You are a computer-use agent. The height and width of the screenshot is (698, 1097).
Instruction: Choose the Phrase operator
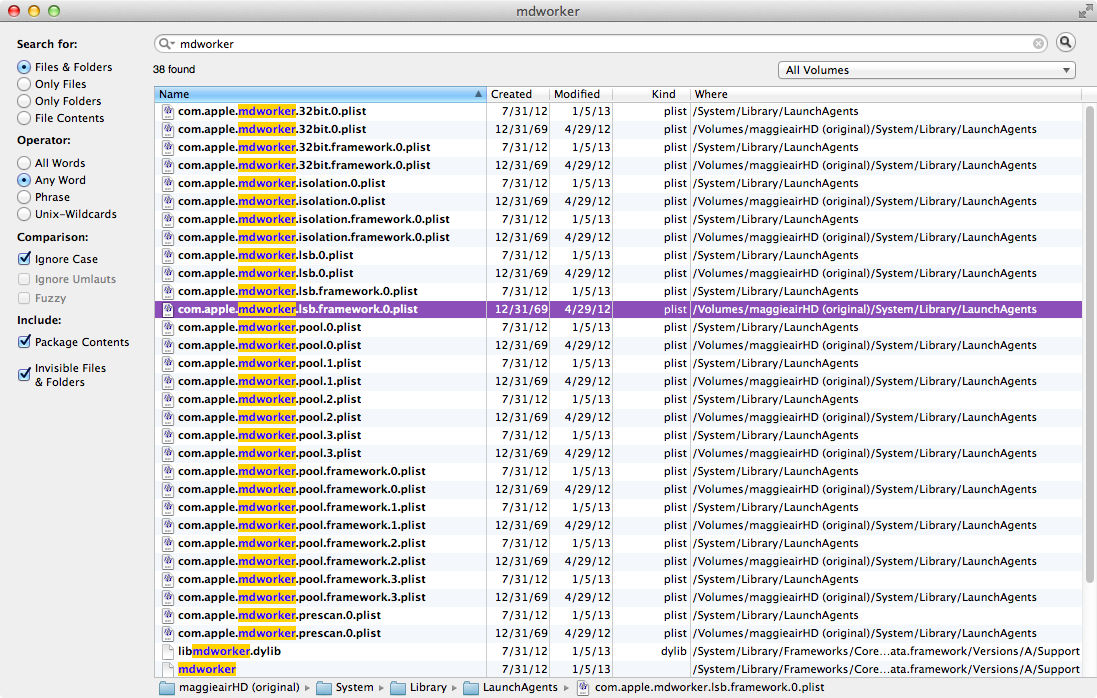[24, 197]
